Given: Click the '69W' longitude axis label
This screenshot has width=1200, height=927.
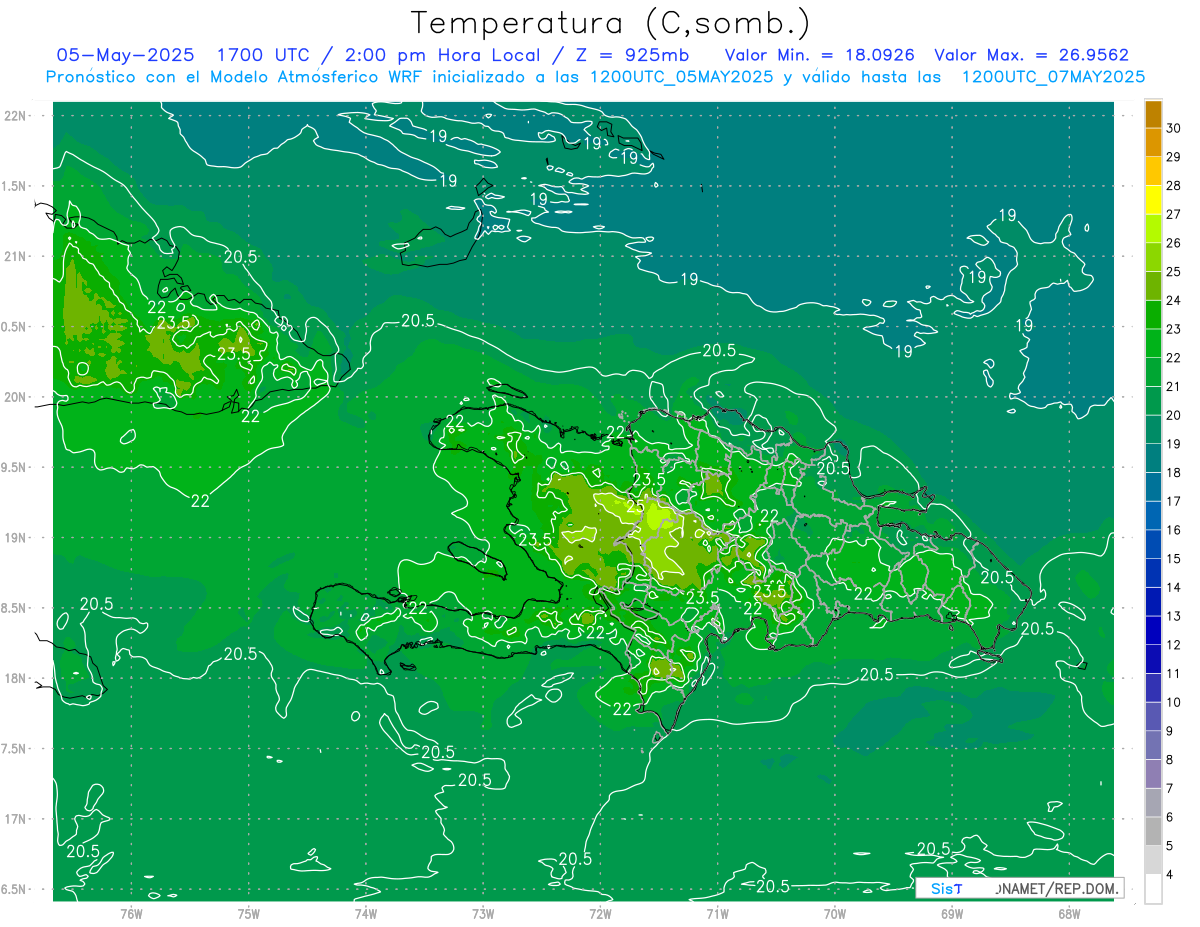Looking at the screenshot, I should click(952, 913).
